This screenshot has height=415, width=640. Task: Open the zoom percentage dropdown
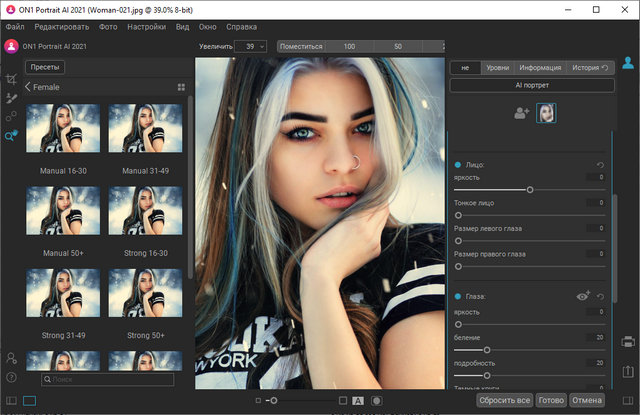pyautogui.click(x=251, y=46)
